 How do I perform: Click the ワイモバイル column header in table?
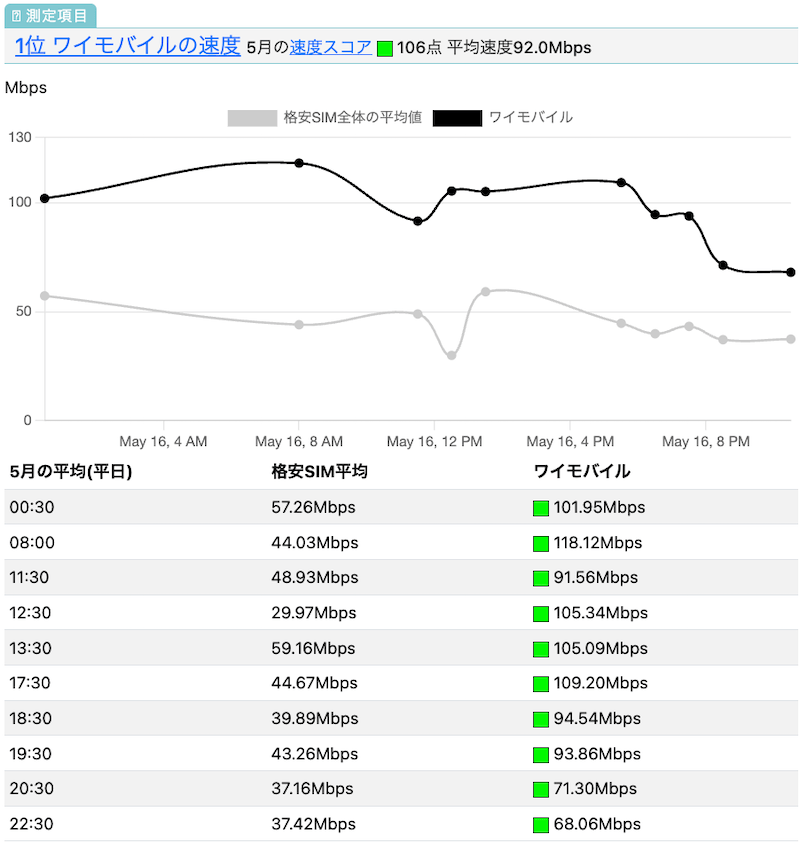582,471
